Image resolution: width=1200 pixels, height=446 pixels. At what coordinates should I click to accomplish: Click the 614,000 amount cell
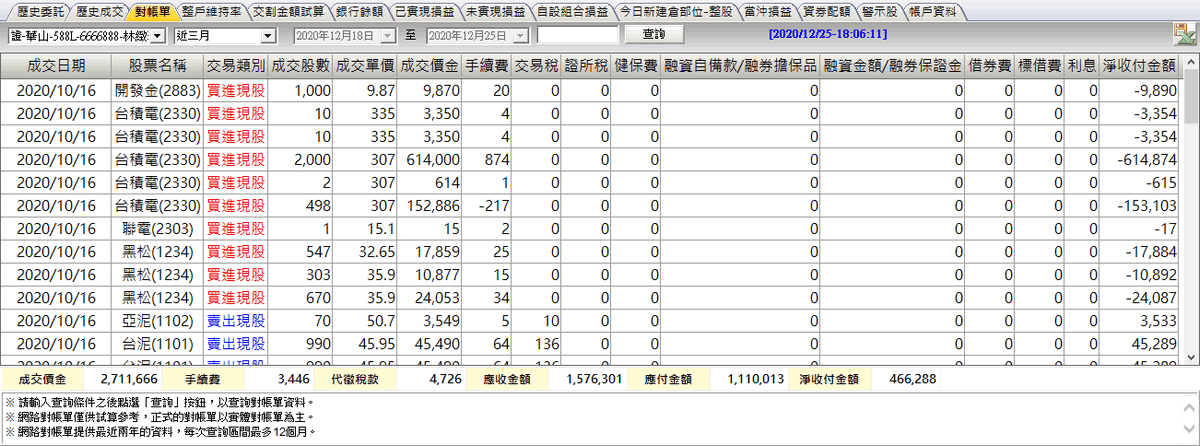[430, 158]
